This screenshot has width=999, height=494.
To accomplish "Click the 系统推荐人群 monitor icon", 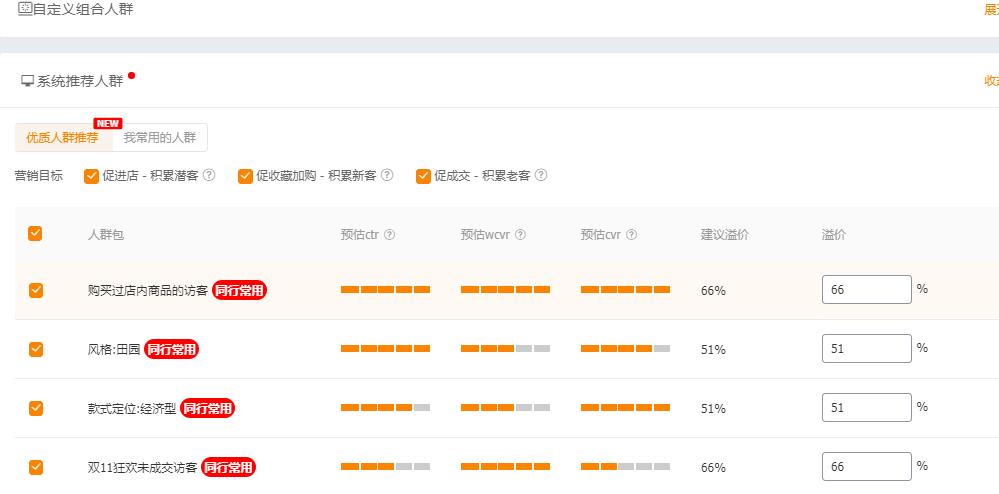I will click(27, 81).
